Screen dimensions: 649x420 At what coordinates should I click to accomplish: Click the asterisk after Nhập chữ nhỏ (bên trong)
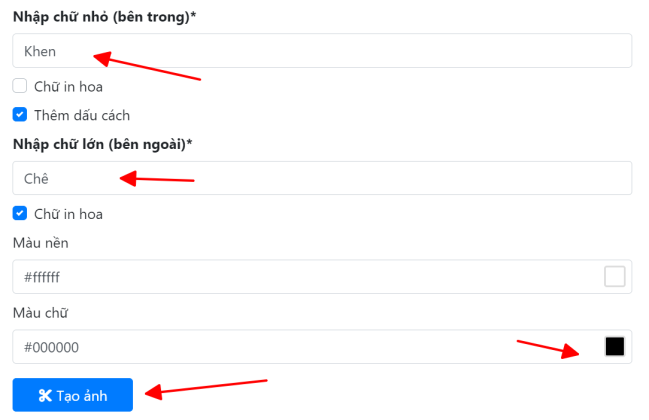point(193,14)
